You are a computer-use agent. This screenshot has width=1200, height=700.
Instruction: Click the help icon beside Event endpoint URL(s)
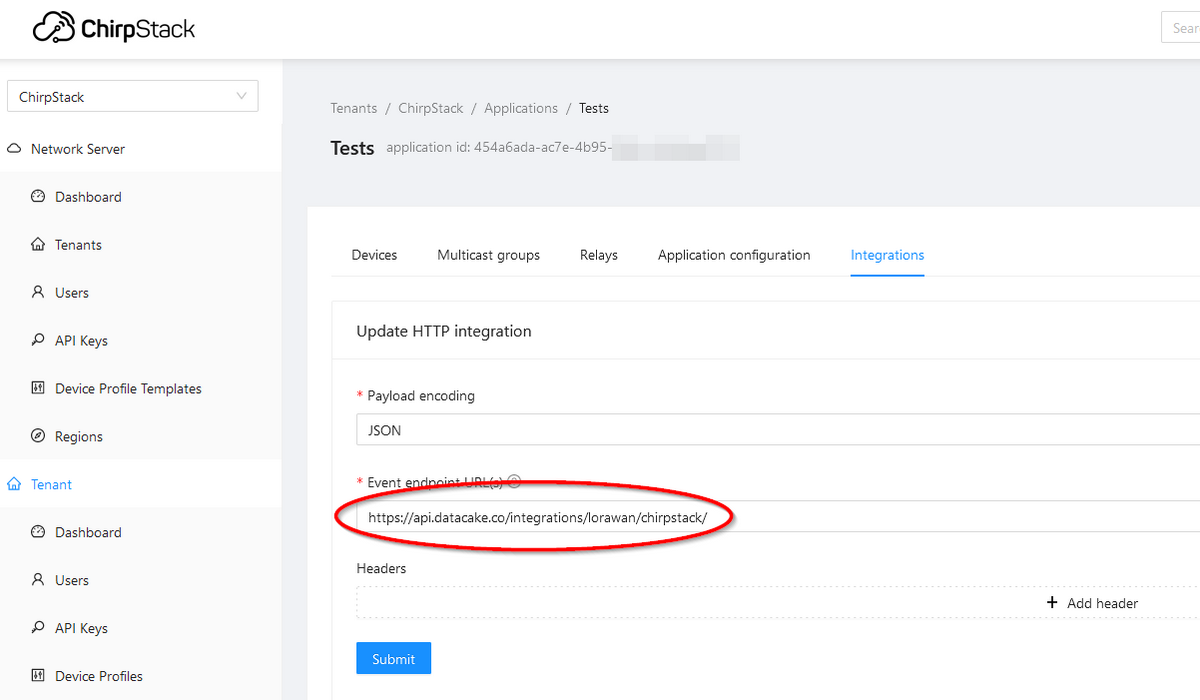point(515,482)
